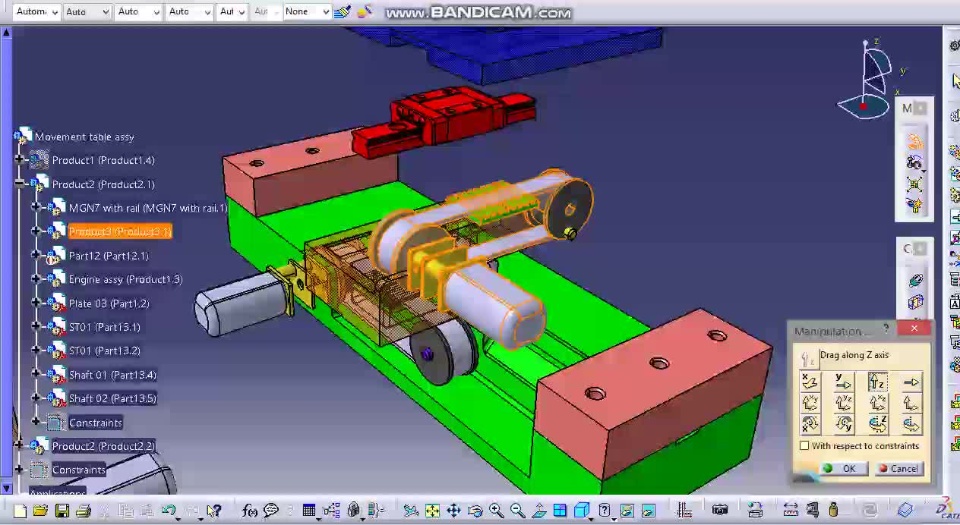Image resolution: width=960 pixels, height=525 pixels.
Task: Create a new document from the toolbar
Action: coord(20,510)
